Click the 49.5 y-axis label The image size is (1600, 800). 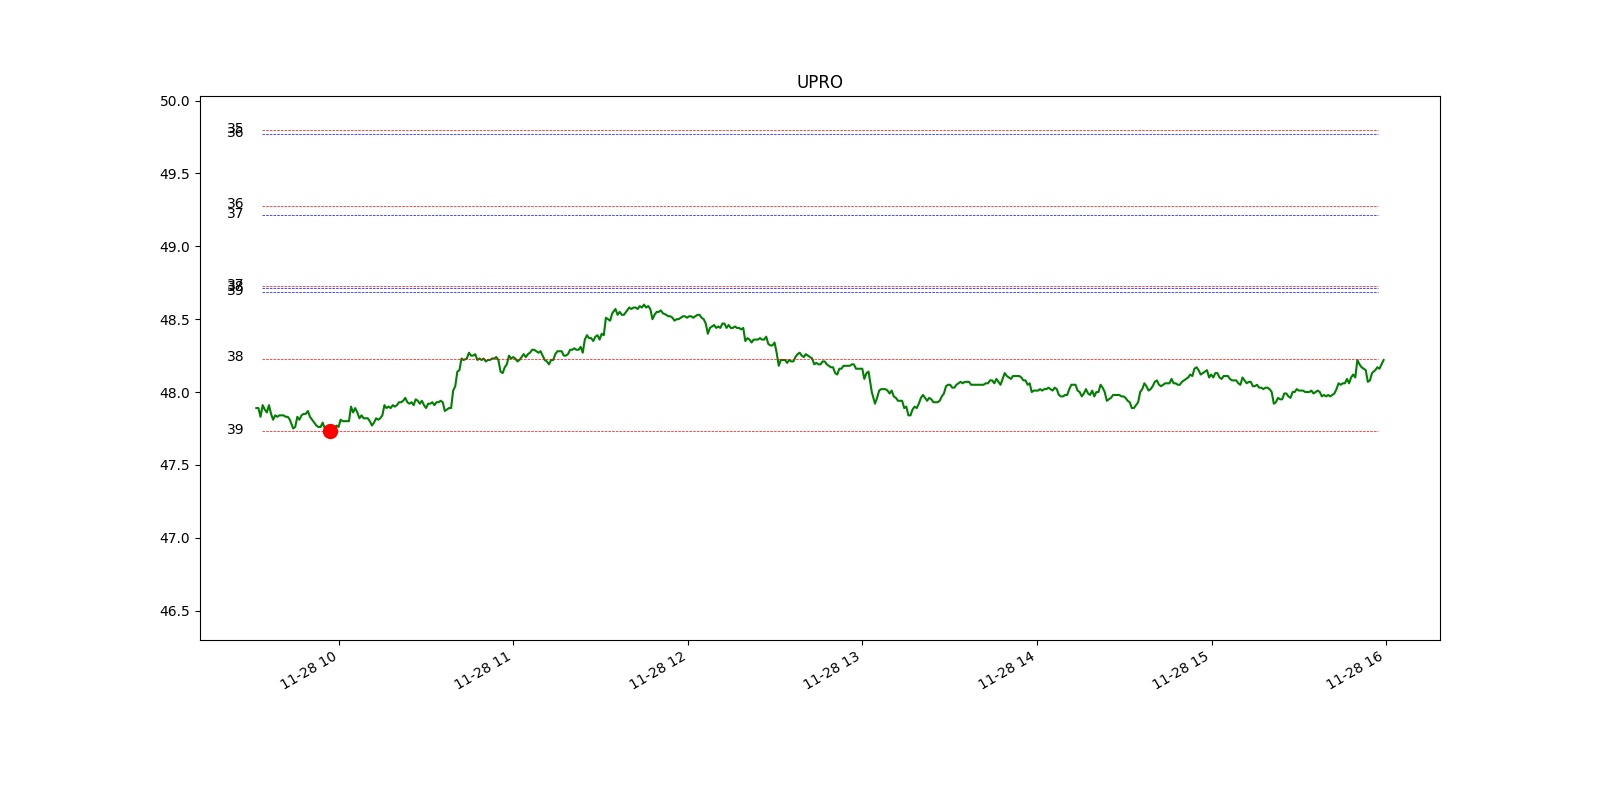coord(174,174)
